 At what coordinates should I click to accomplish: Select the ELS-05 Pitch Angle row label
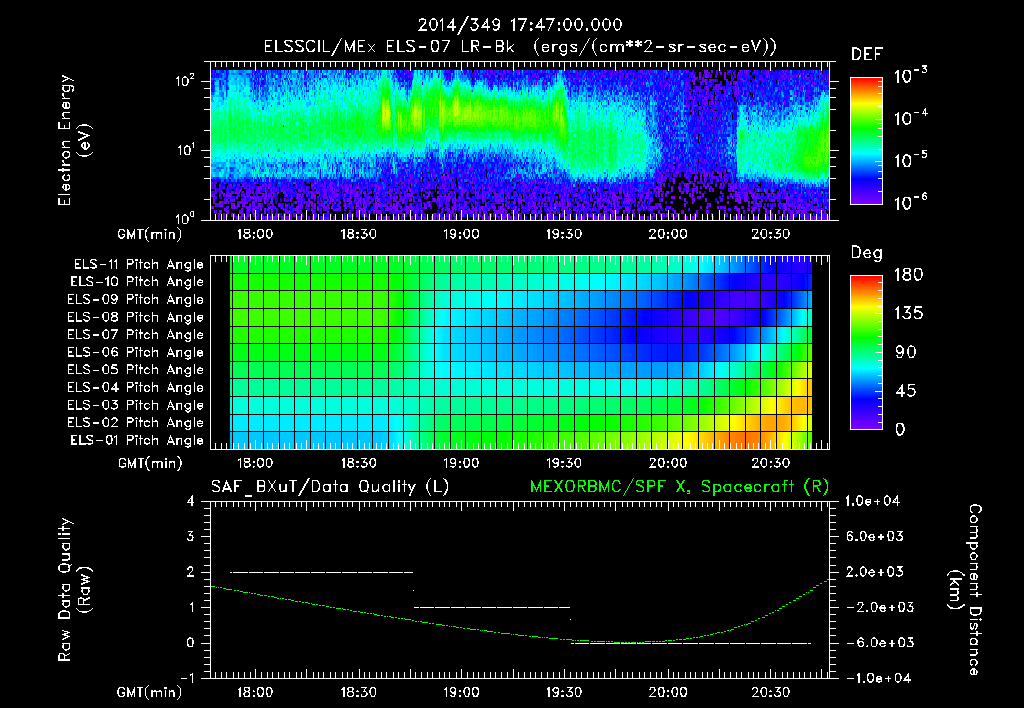point(136,370)
